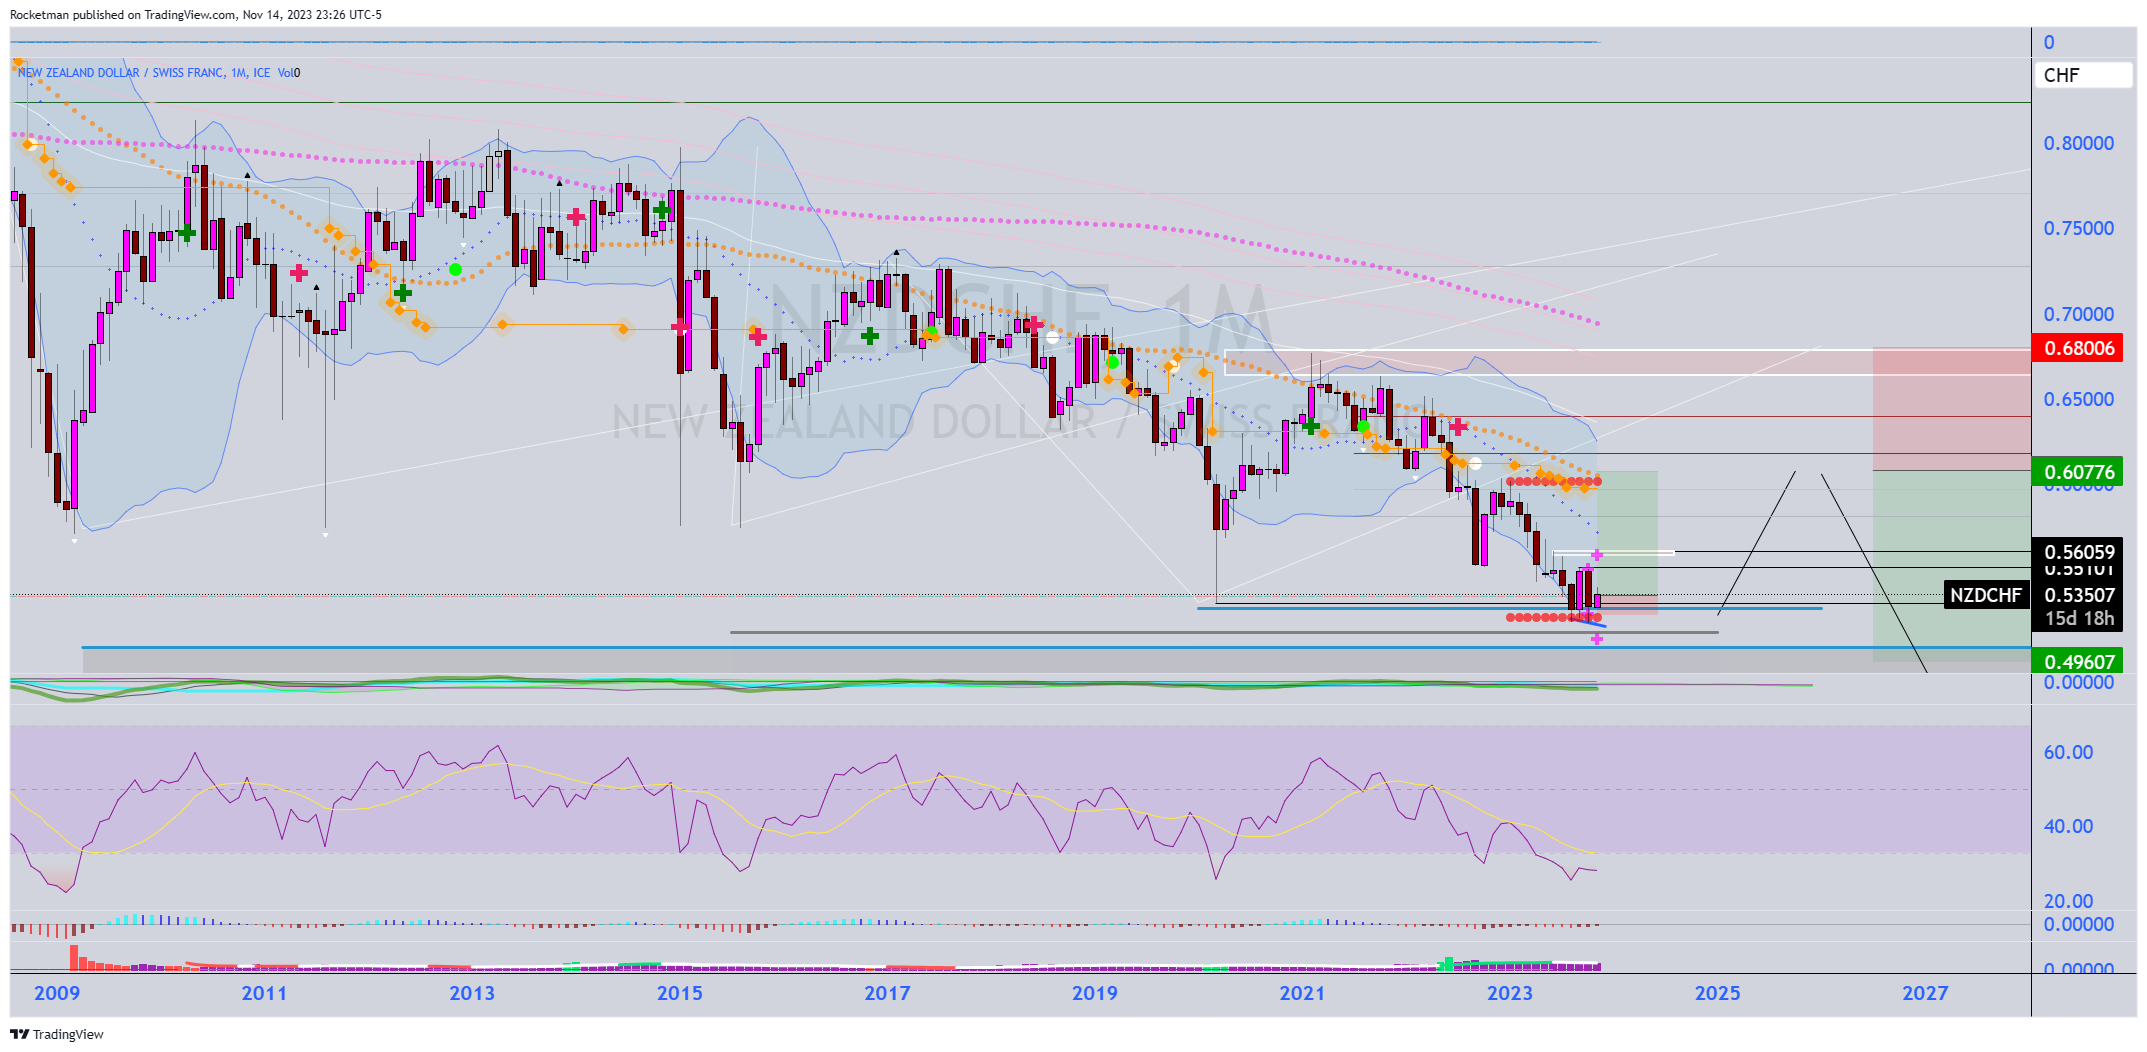Select 2009 on the time axis
2147x1052 pixels.
[57, 993]
